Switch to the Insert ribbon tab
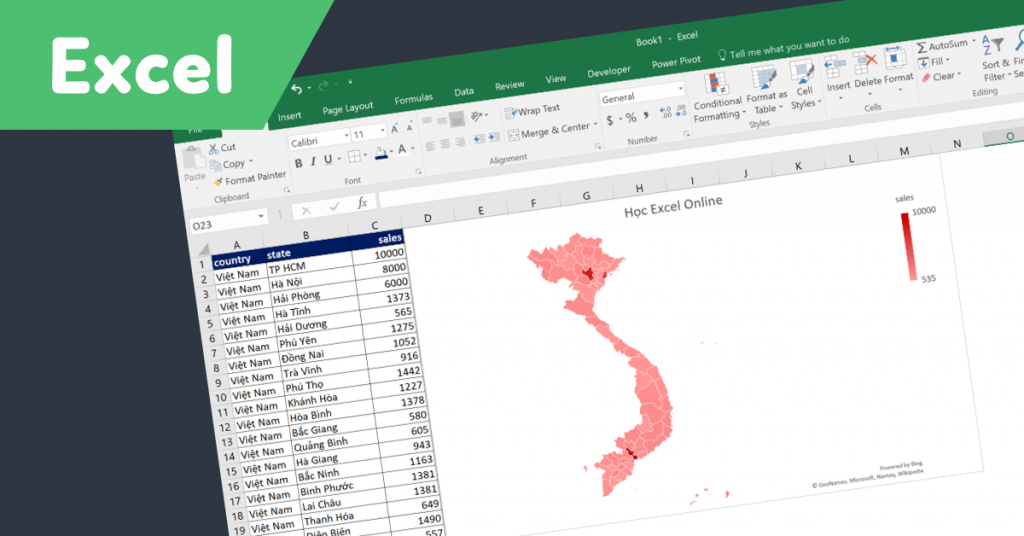 pyautogui.click(x=289, y=116)
